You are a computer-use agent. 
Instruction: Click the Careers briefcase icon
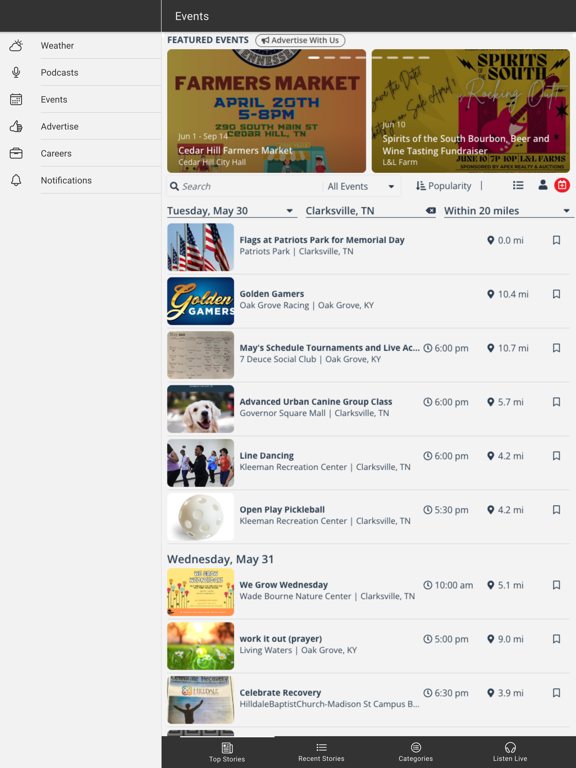[x=16, y=153]
